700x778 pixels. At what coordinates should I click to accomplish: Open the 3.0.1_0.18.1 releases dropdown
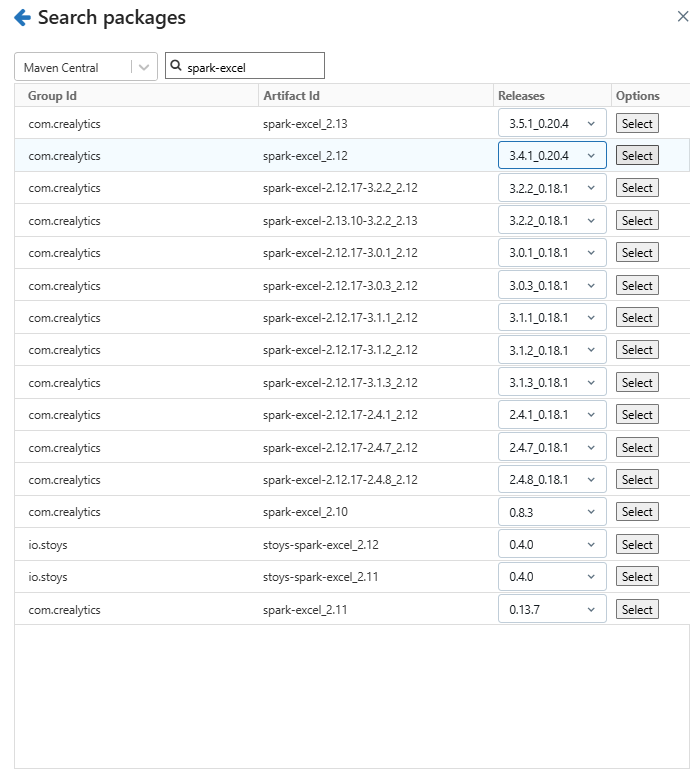[552, 253]
